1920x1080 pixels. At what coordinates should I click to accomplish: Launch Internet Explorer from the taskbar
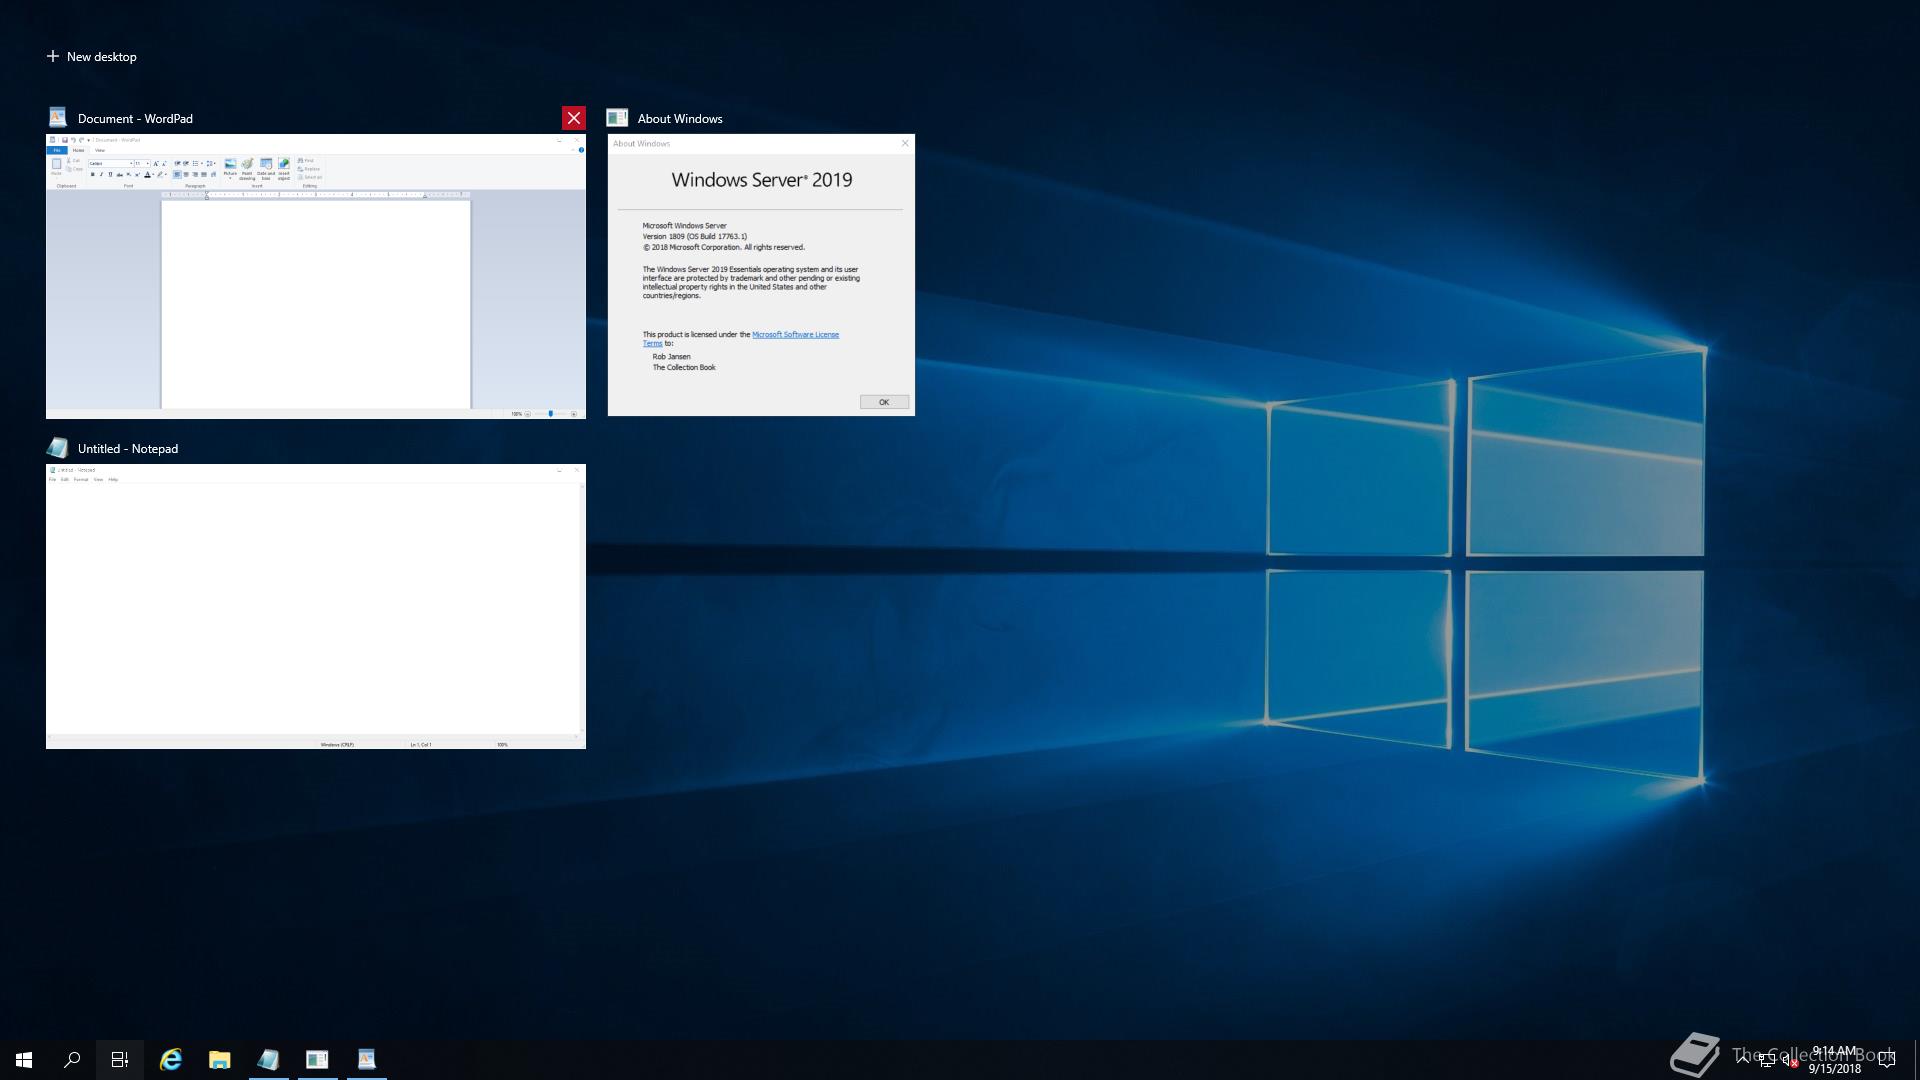pyautogui.click(x=171, y=1060)
